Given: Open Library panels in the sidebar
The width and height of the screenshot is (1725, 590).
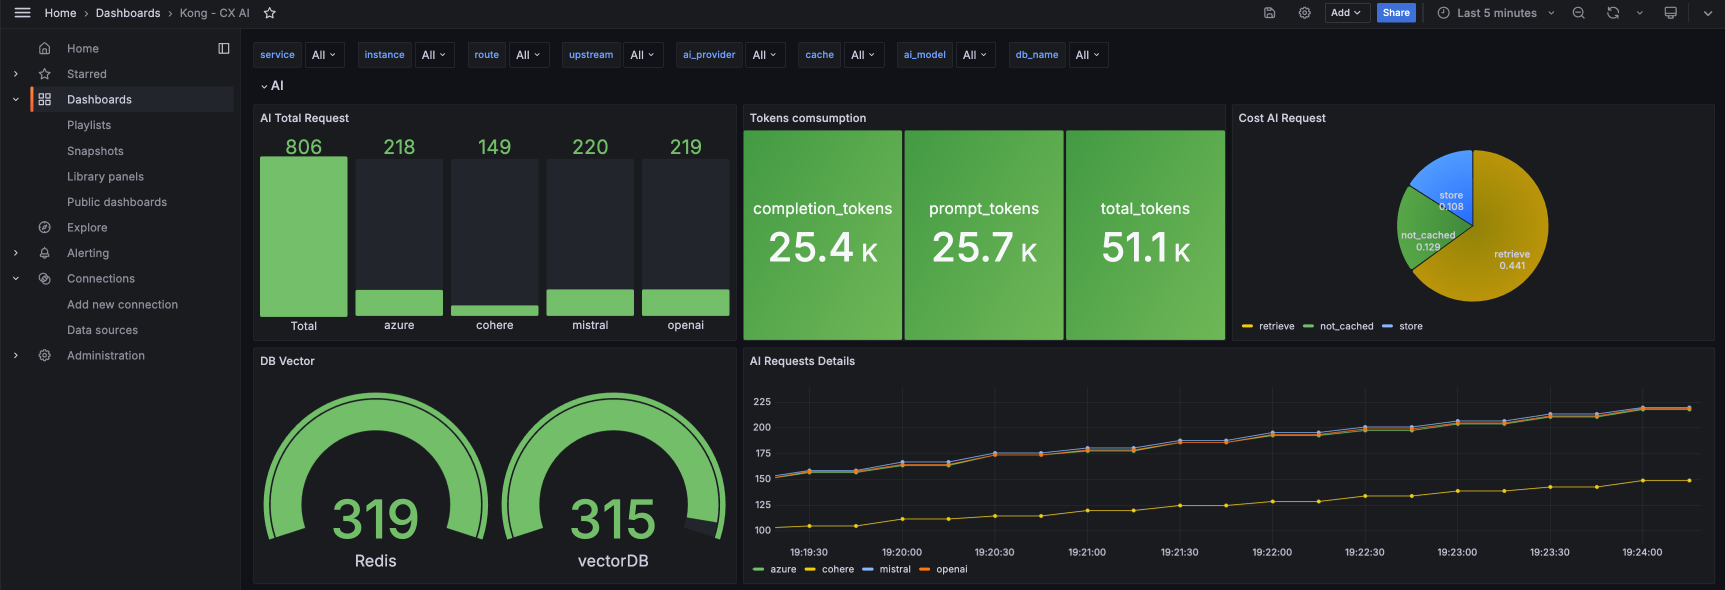Looking at the screenshot, I should (105, 176).
